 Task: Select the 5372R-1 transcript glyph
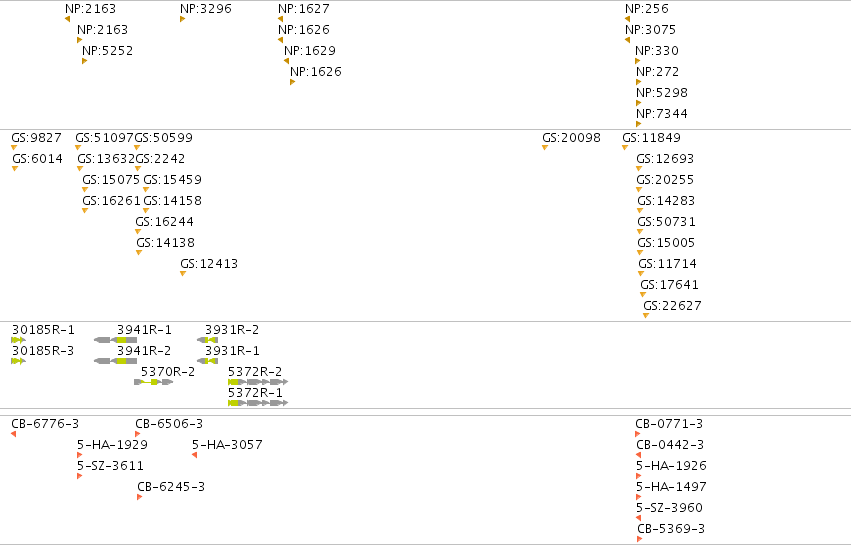click(258, 403)
